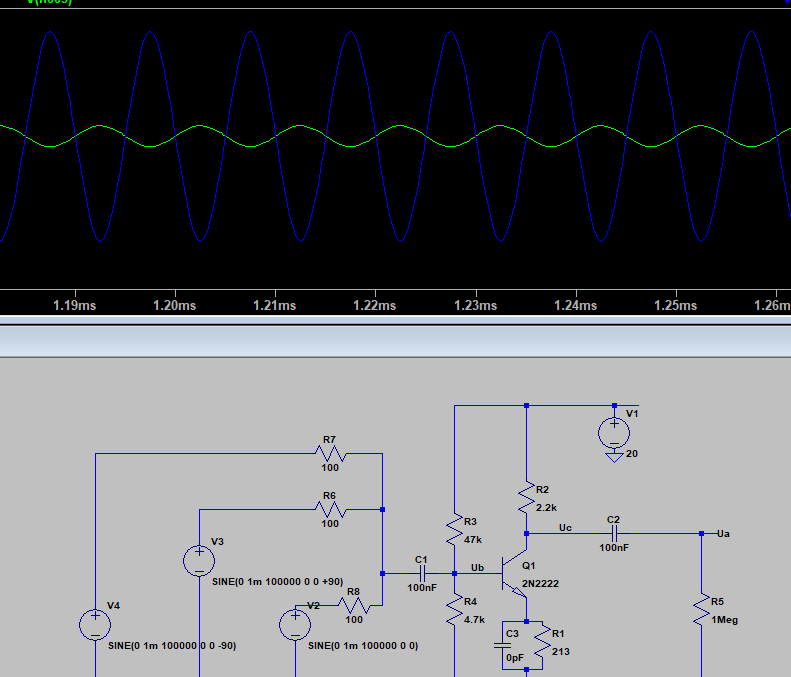The image size is (791, 677).
Task: Click the 1.19ms time axis label
Action: click(x=75, y=306)
